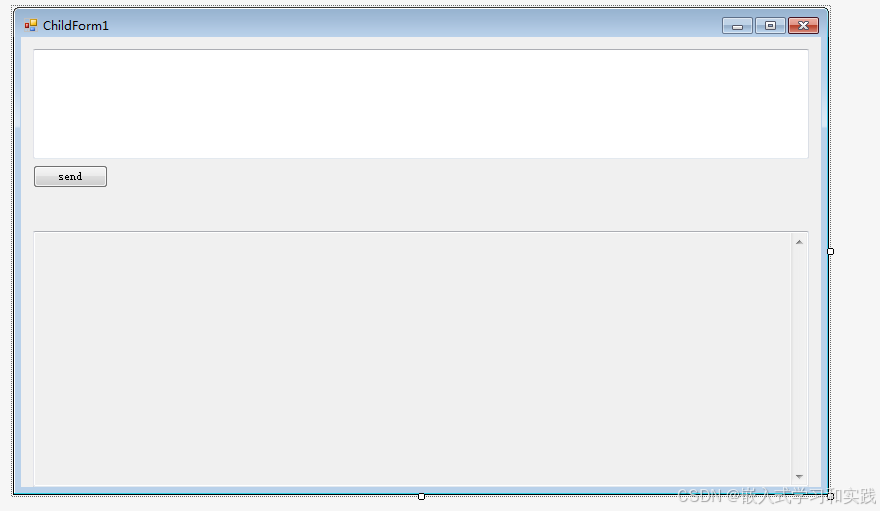Minimize the ChildForm1 window
Screen dimensions: 880x511
click(x=737, y=26)
